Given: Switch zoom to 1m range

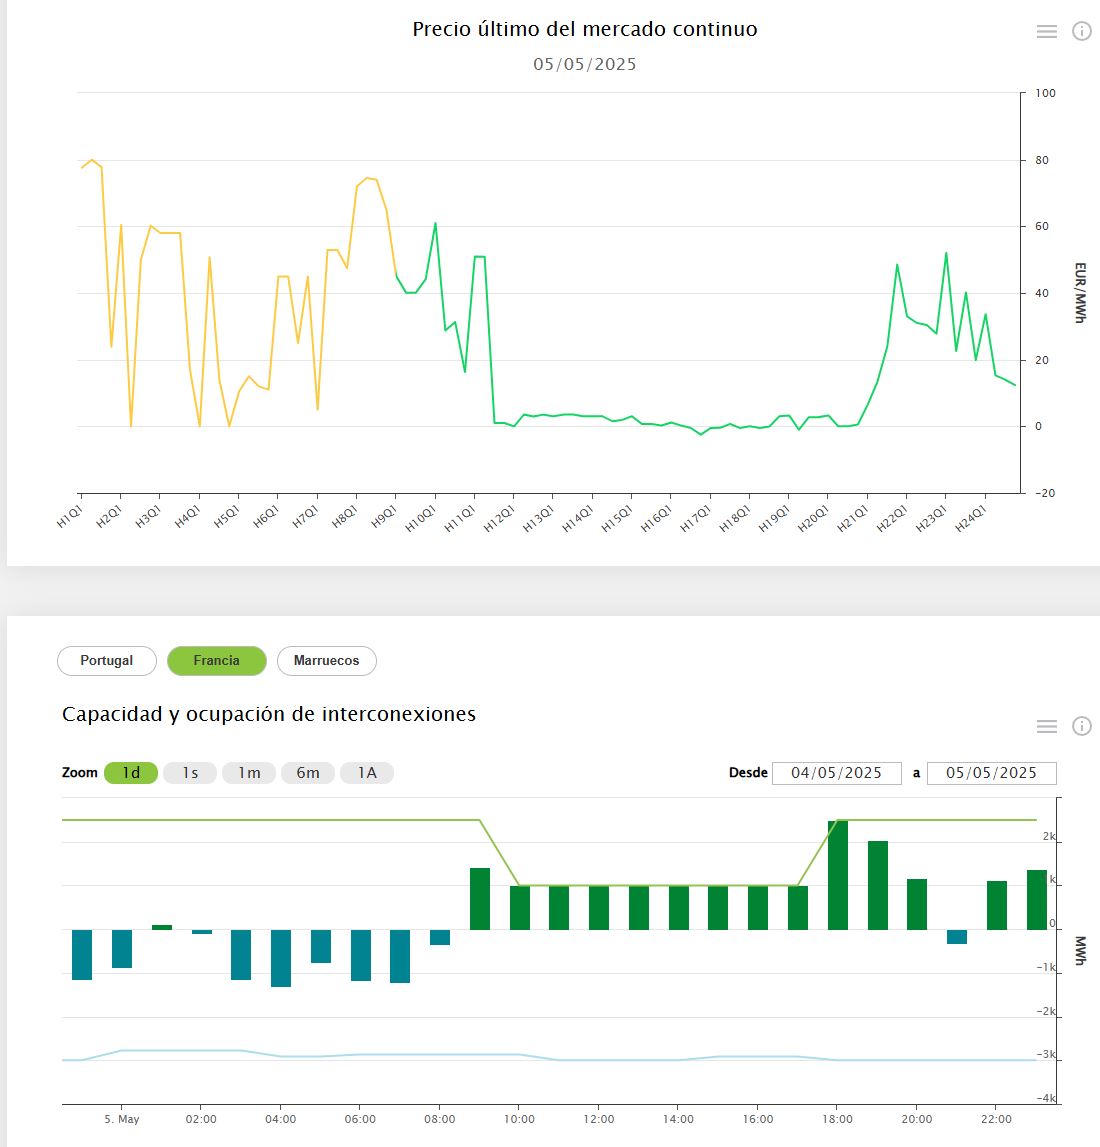Looking at the screenshot, I should (249, 773).
